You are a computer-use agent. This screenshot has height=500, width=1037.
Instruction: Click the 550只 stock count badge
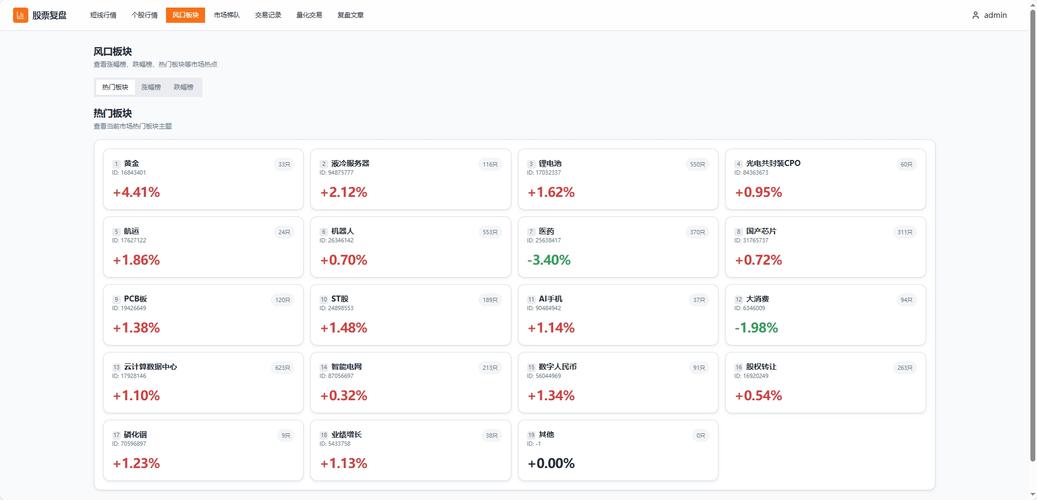click(698, 165)
